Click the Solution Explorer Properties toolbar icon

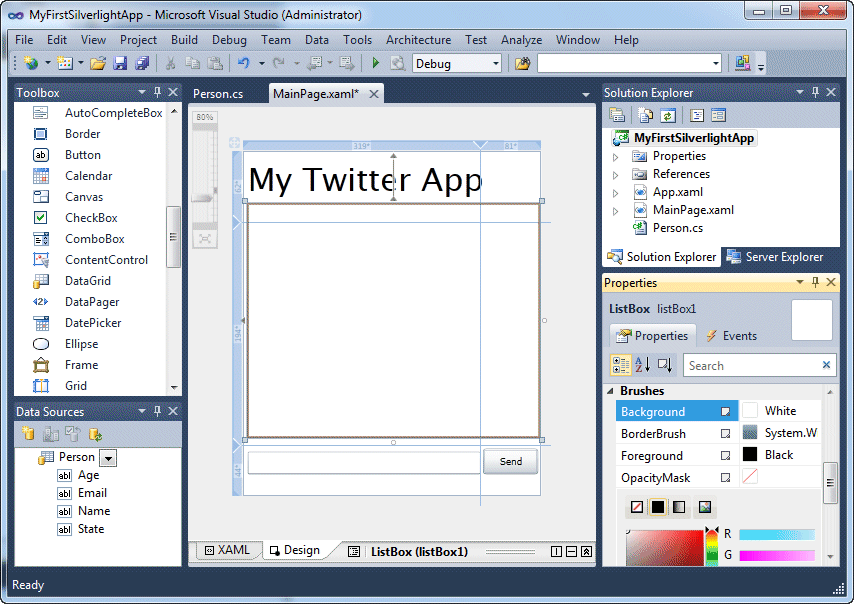point(617,115)
